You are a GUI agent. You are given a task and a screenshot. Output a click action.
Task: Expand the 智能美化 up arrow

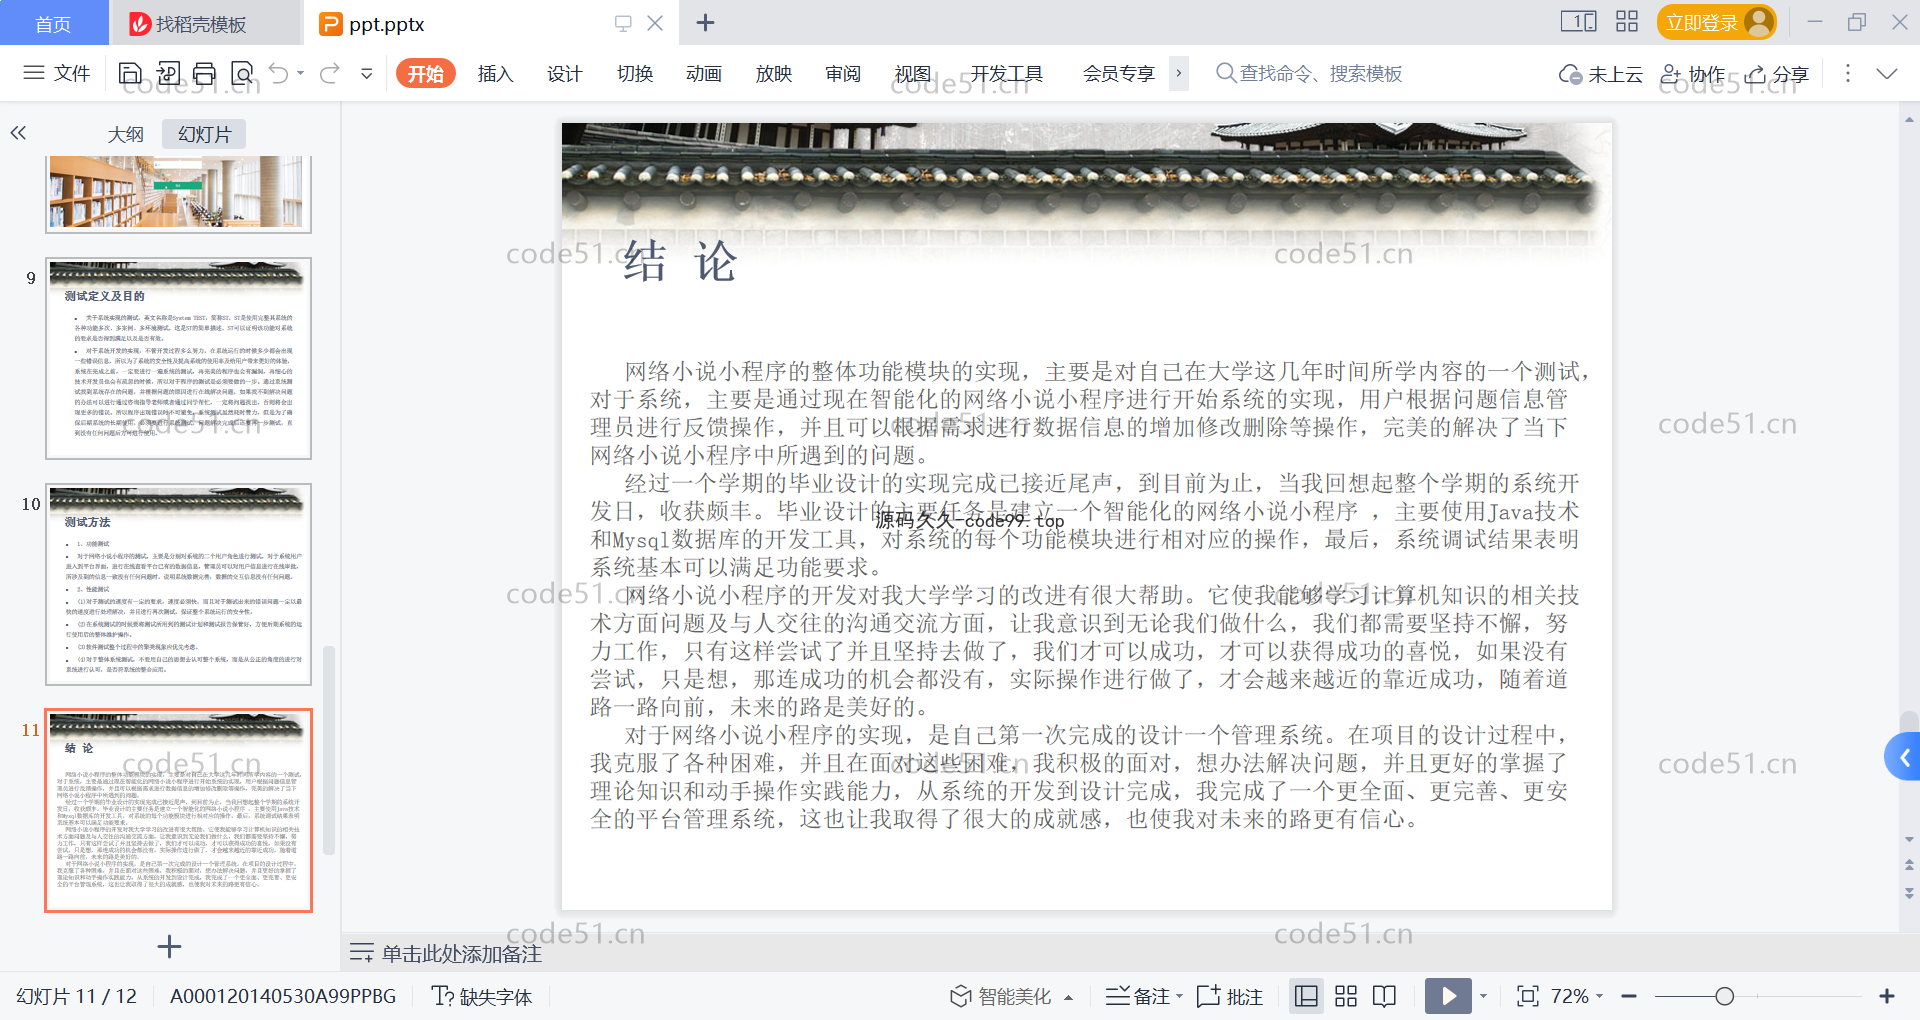[1068, 997]
